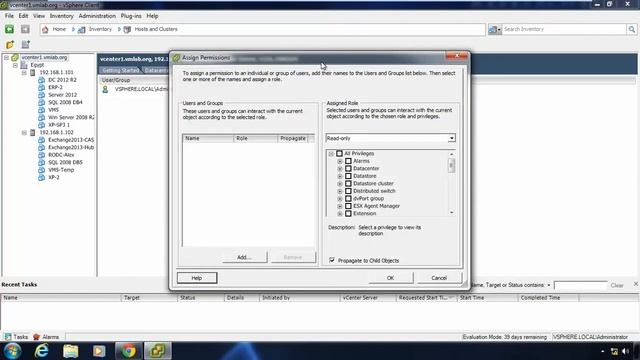
Task: Click the Recent Tasks filter text field
Action: 580,285
